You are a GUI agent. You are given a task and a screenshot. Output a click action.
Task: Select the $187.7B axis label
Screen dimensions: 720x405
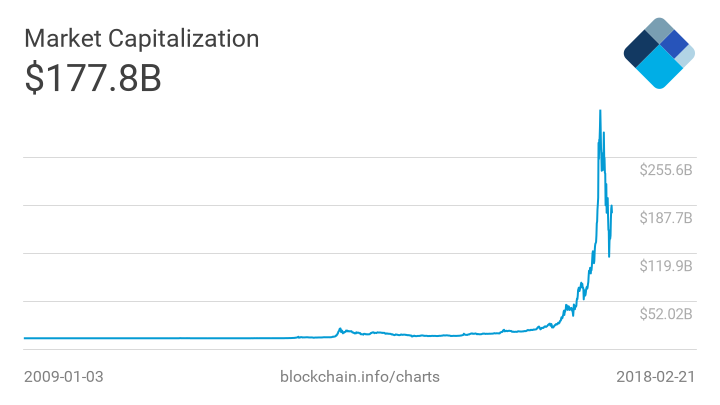pos(666,218)
